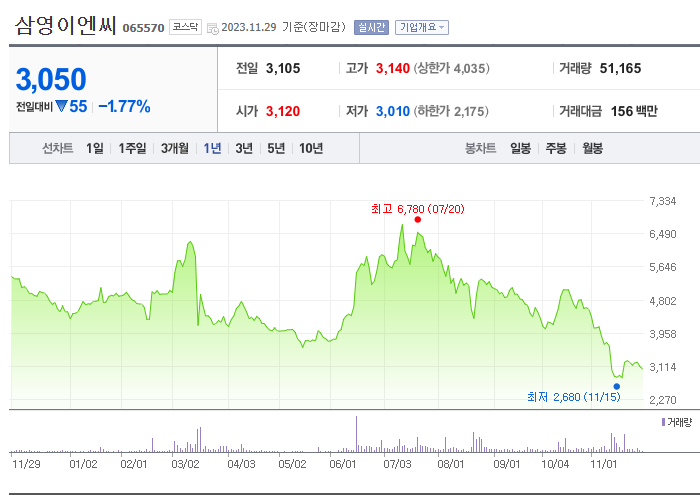700x495 pixels.
Task: Switch to the 3년 chart period
Action: coord(244,148)
